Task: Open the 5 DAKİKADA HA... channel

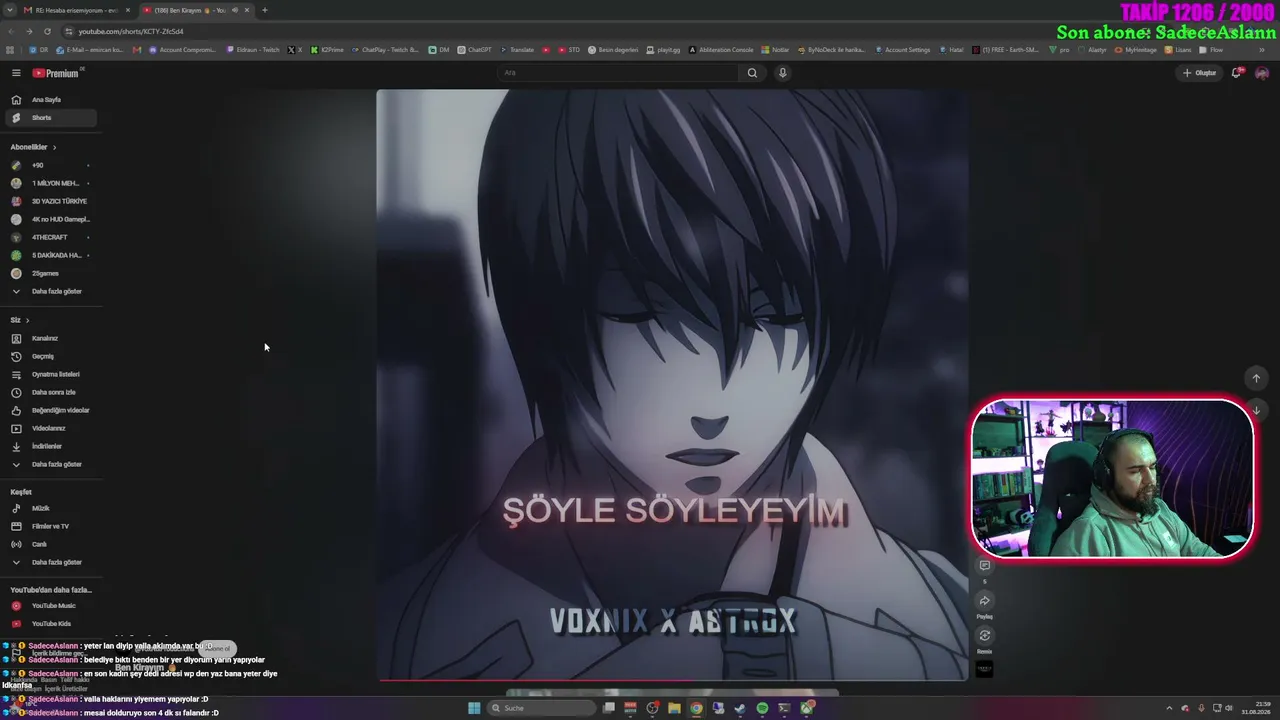Action: (x=51, y=255)
